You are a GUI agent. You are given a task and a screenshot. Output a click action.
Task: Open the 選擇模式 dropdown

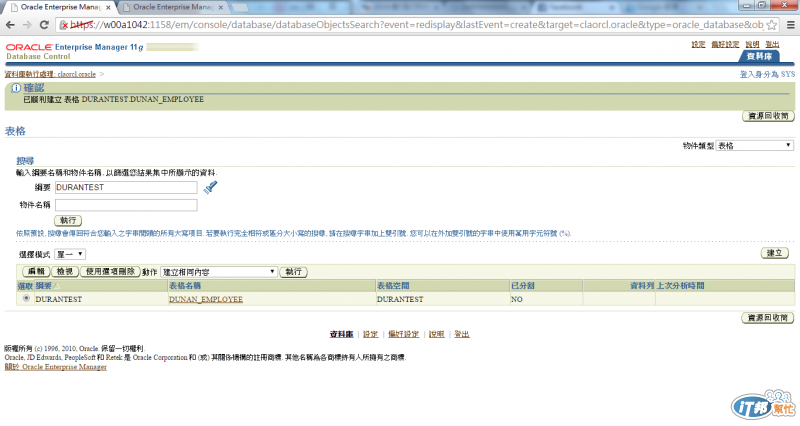point(70,254)
